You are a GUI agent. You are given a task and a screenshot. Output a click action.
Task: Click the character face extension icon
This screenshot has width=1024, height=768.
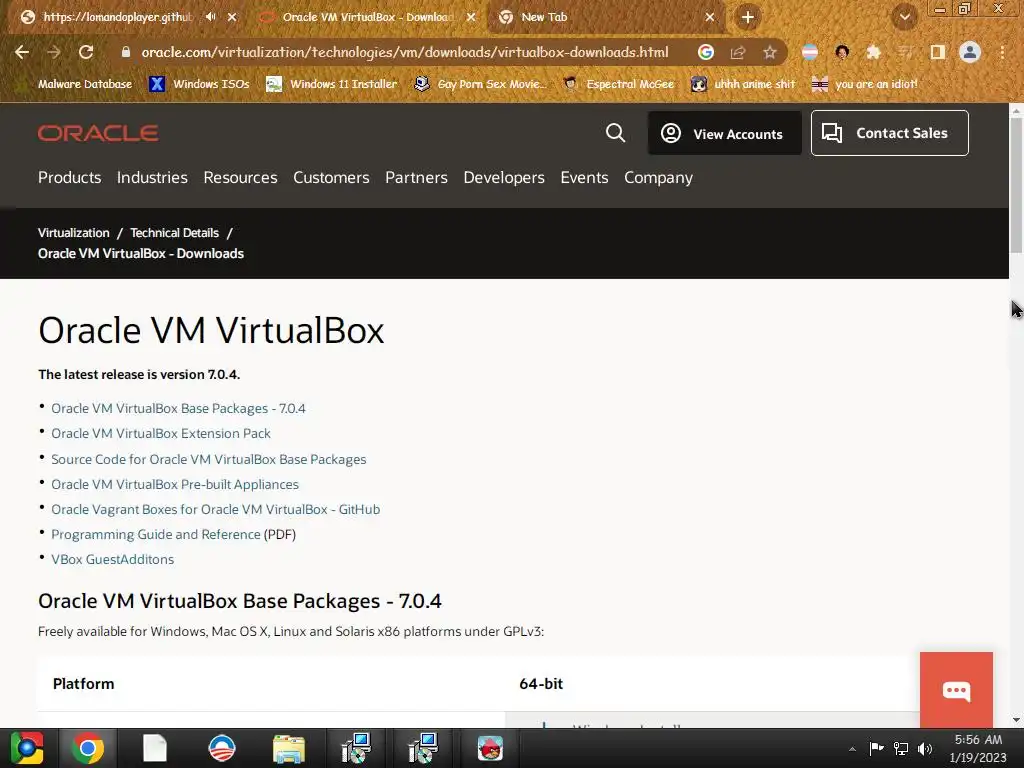click(x=842, y=52)
